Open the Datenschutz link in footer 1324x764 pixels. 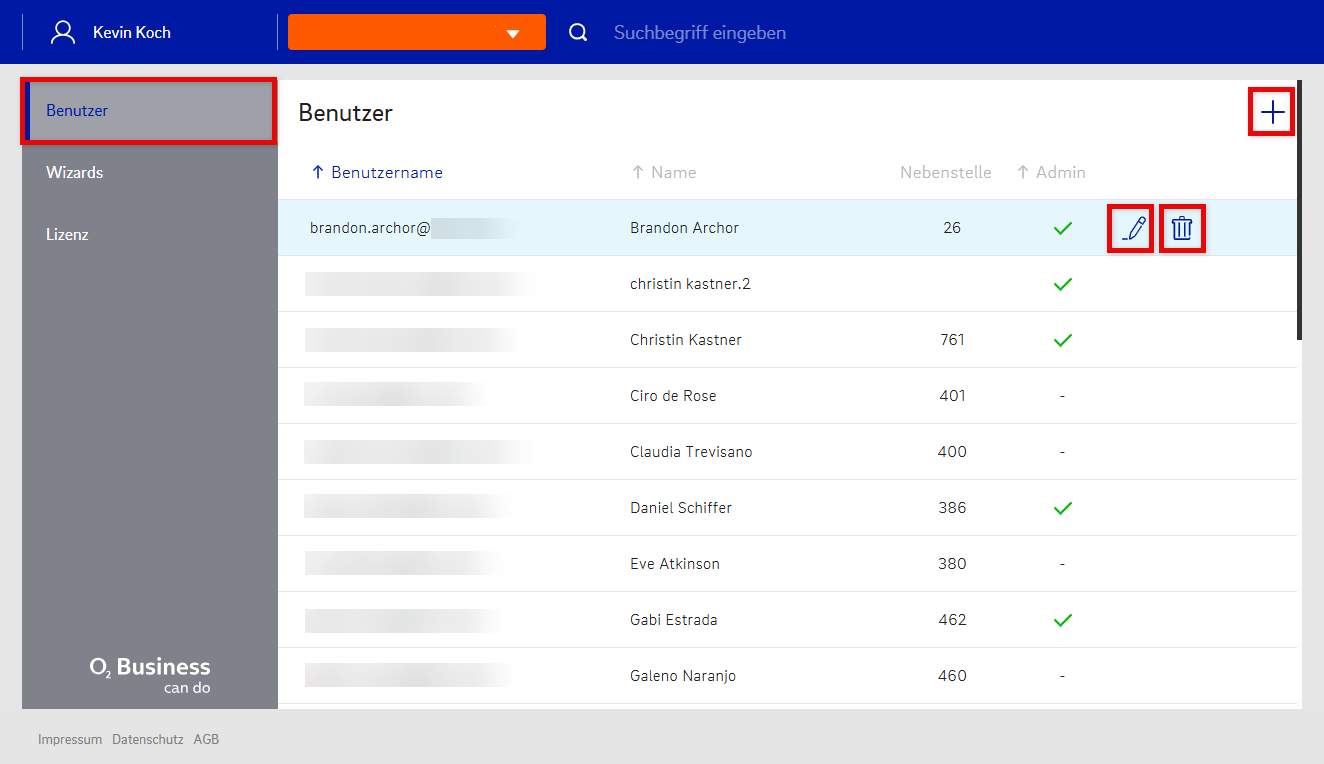tap(147, 740)
